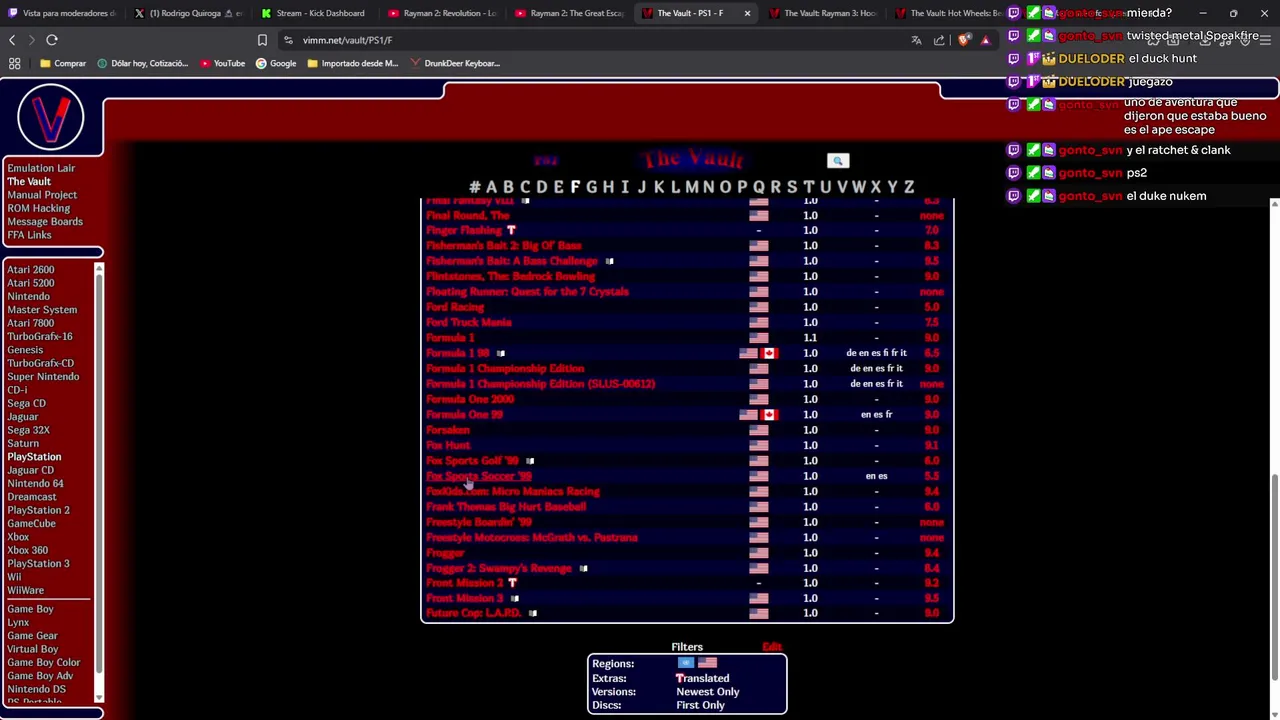
Task: Click the bookmark icon beside the address bar
Action: pos(262,40)
